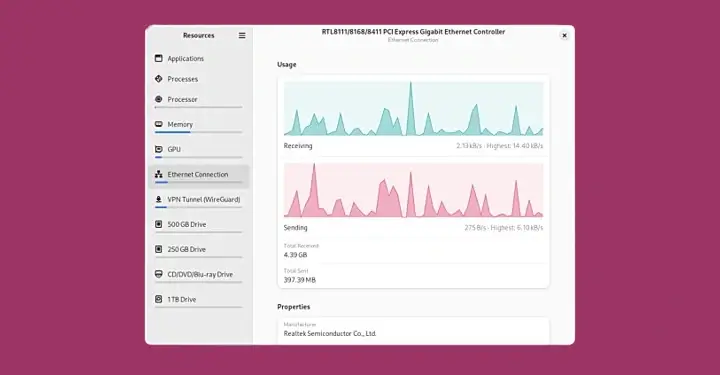This screenshot has height=375, width=720.
Task: Switch to the Processes view
Action: pyautogui.click(x=198, y=79)
